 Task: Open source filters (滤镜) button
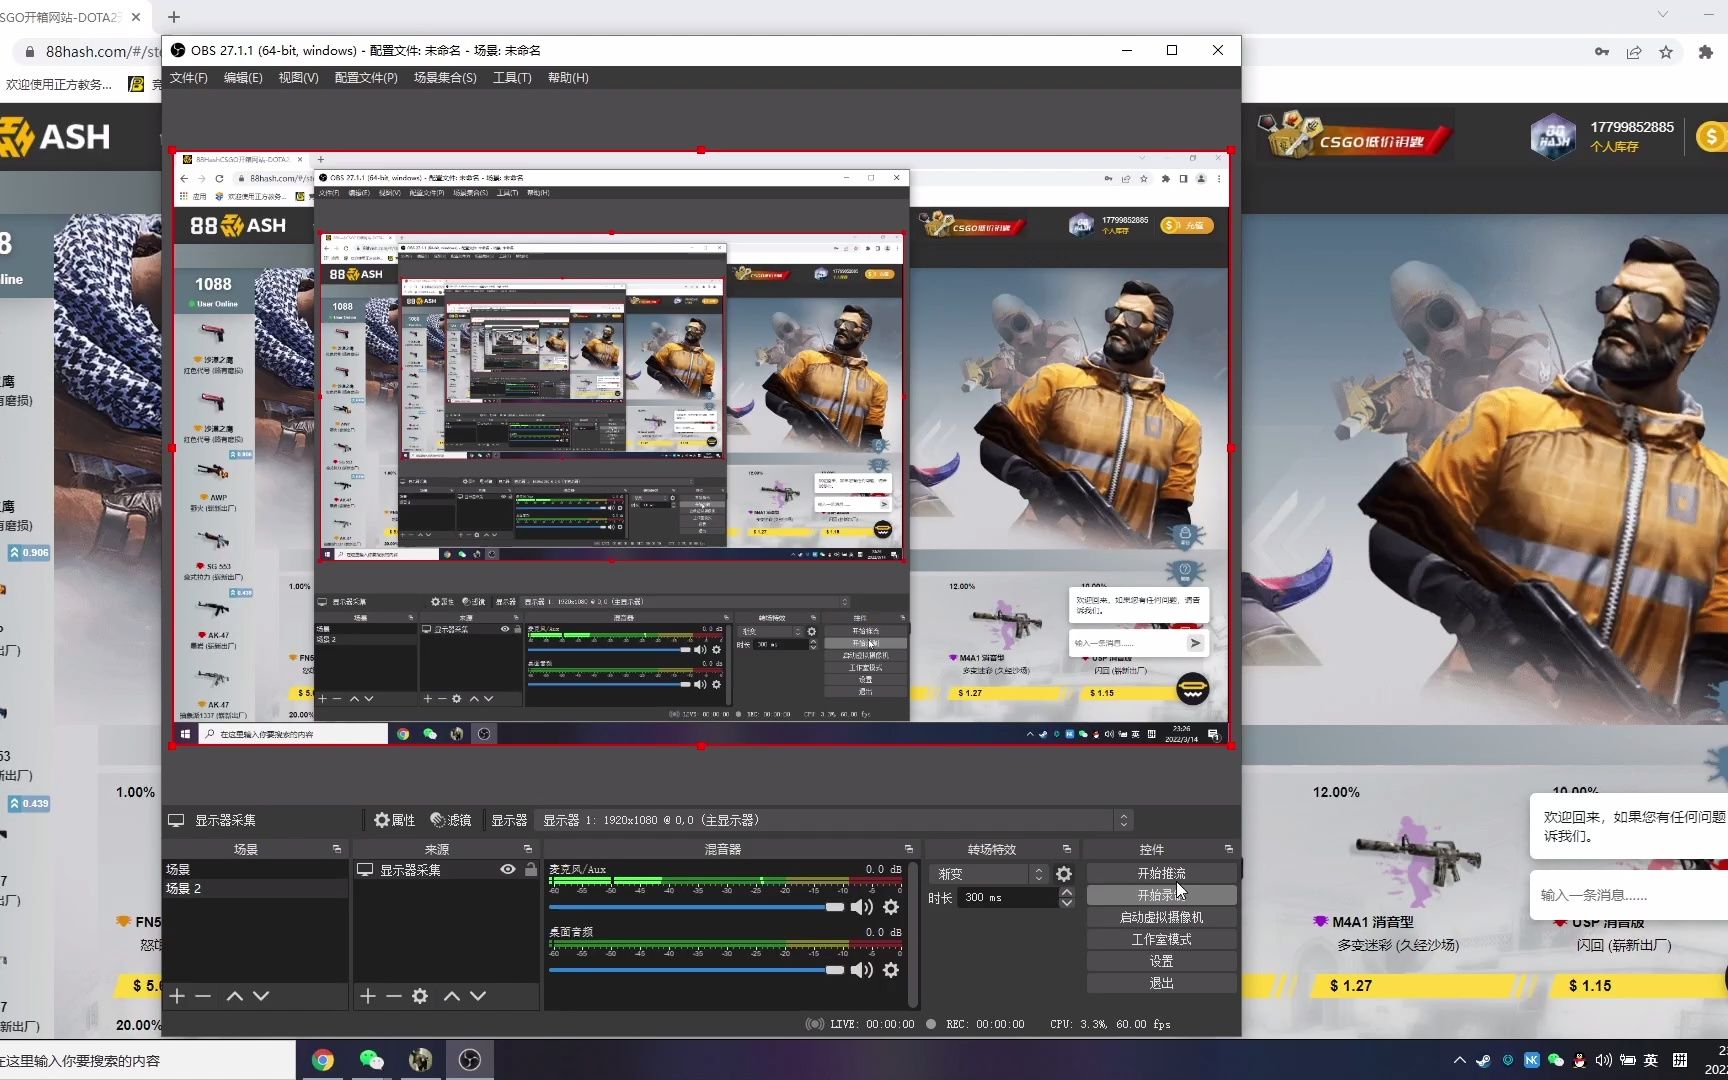tap(451, 820)
